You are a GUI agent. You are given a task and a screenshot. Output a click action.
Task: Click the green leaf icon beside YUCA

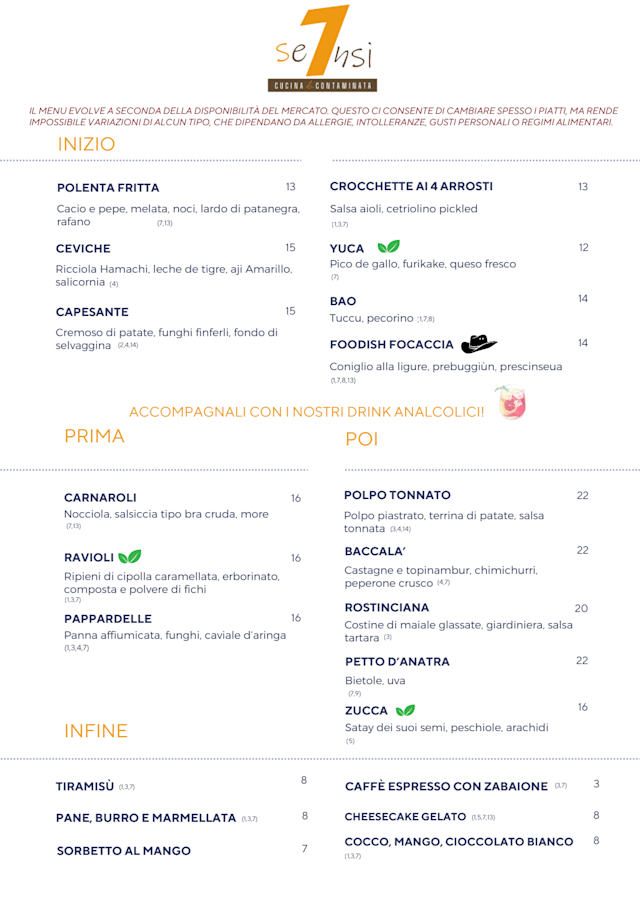(x=388, y=247)
